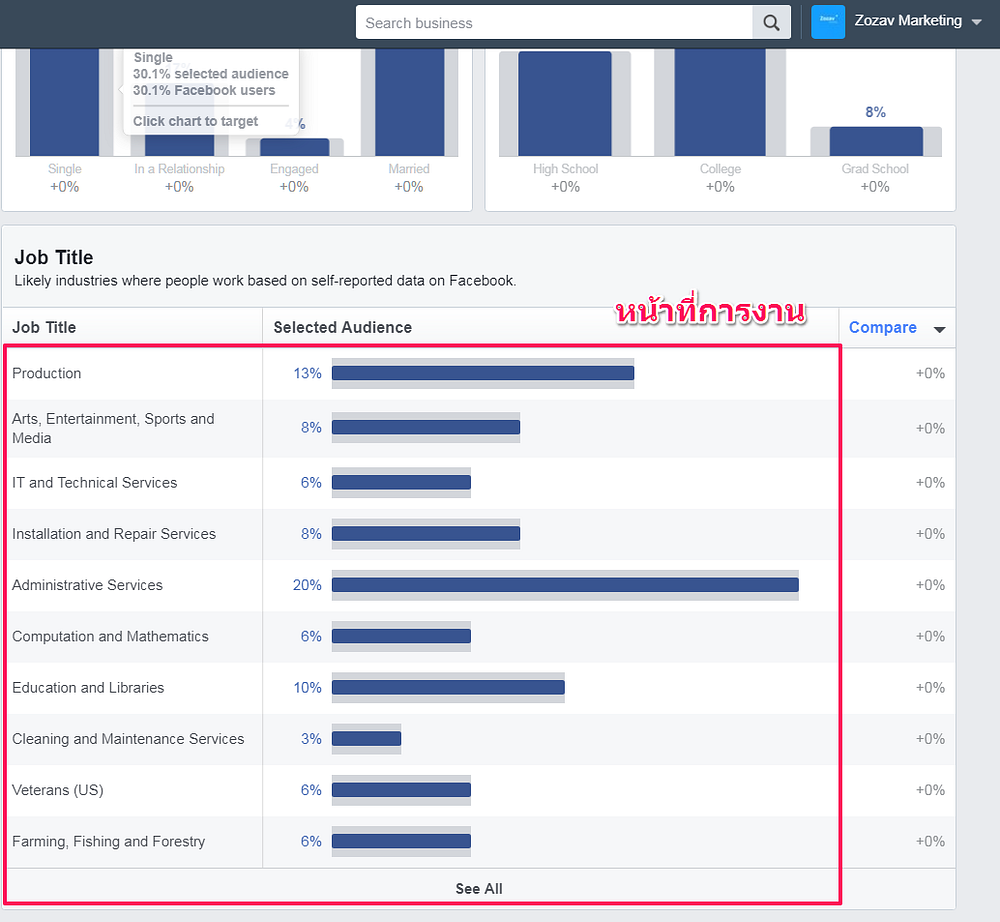Click See All job titles
The image size is (1000, 922).
pos(479,889)
